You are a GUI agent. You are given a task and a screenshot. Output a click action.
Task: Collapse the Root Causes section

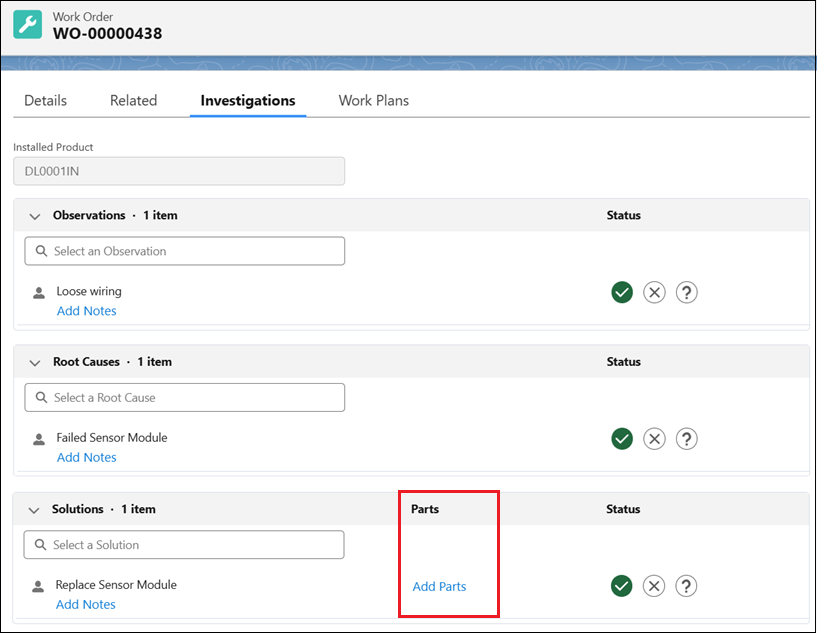[35, 363]
